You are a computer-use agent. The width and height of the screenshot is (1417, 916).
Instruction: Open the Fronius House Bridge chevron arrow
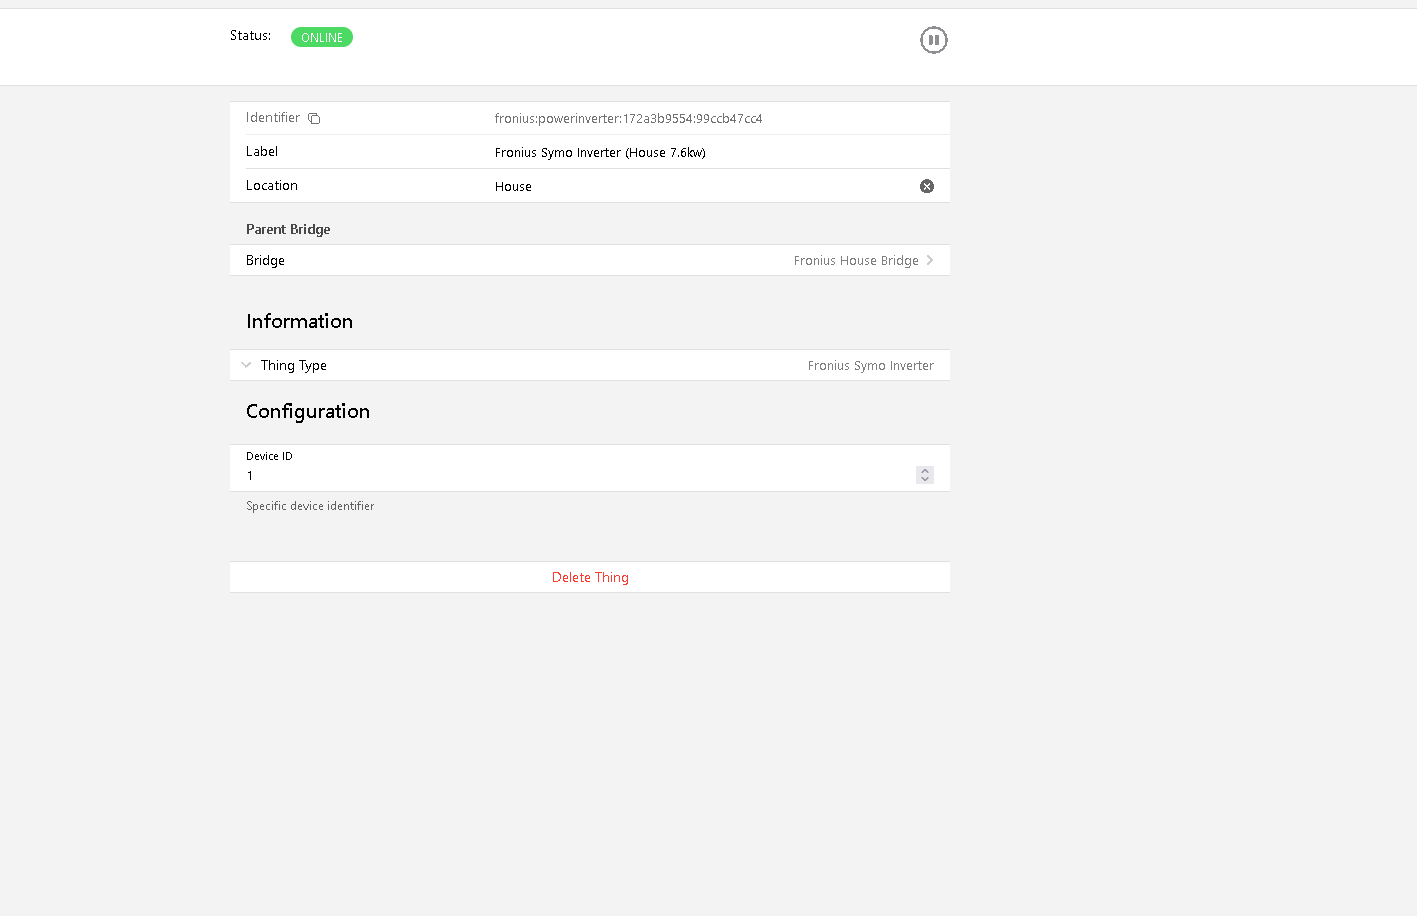(x=930, y=260)
